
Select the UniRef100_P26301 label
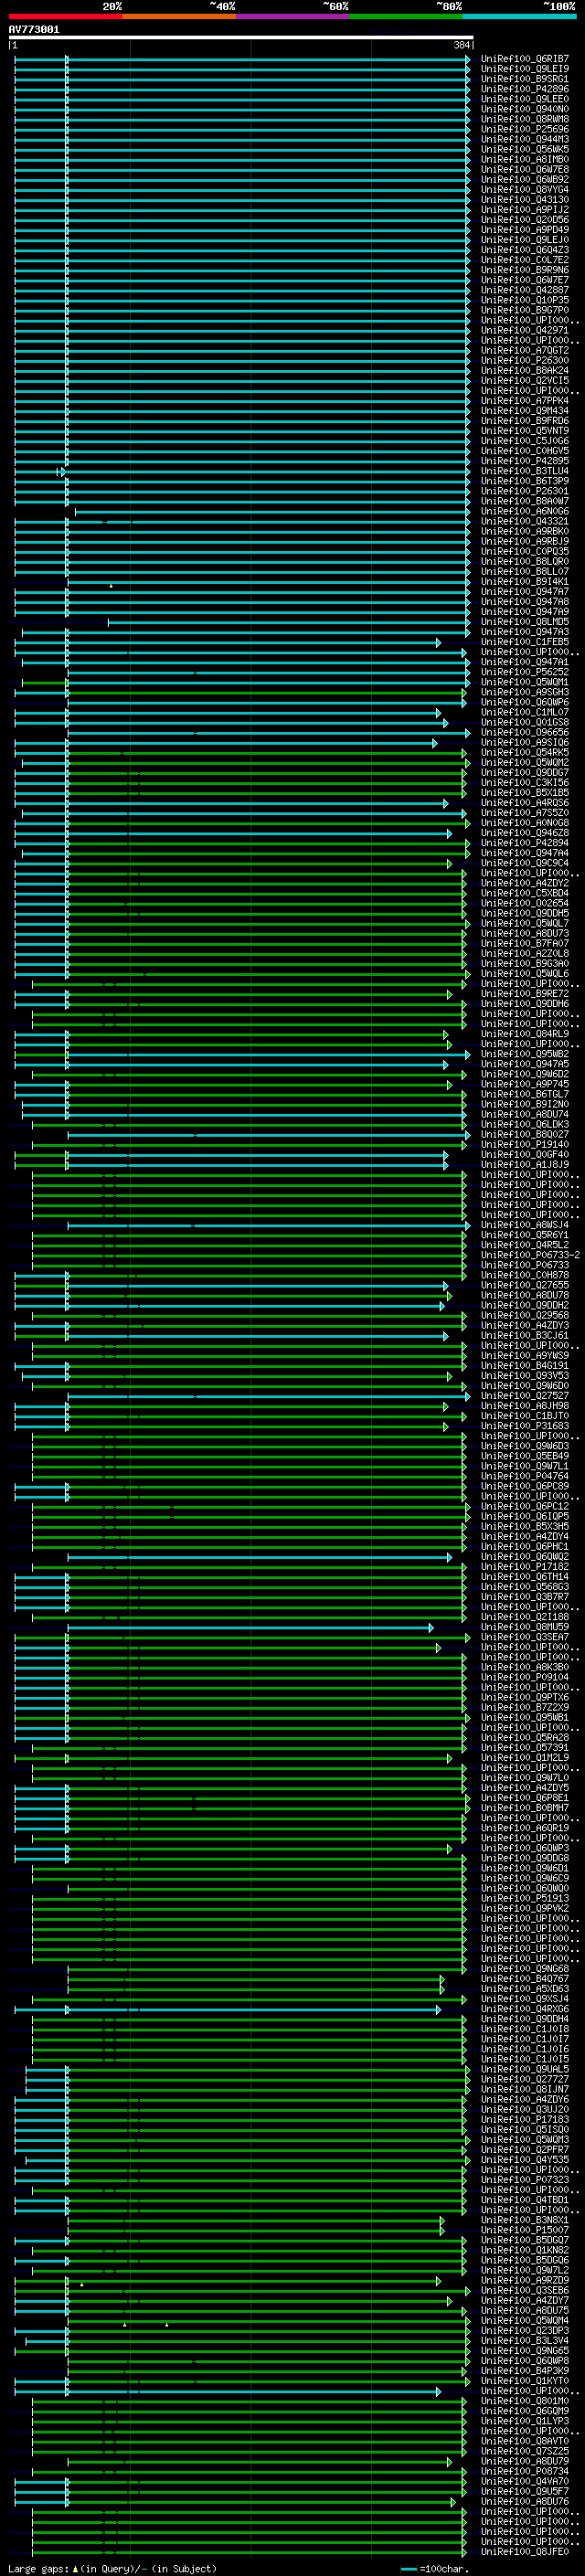click(524, 491)
